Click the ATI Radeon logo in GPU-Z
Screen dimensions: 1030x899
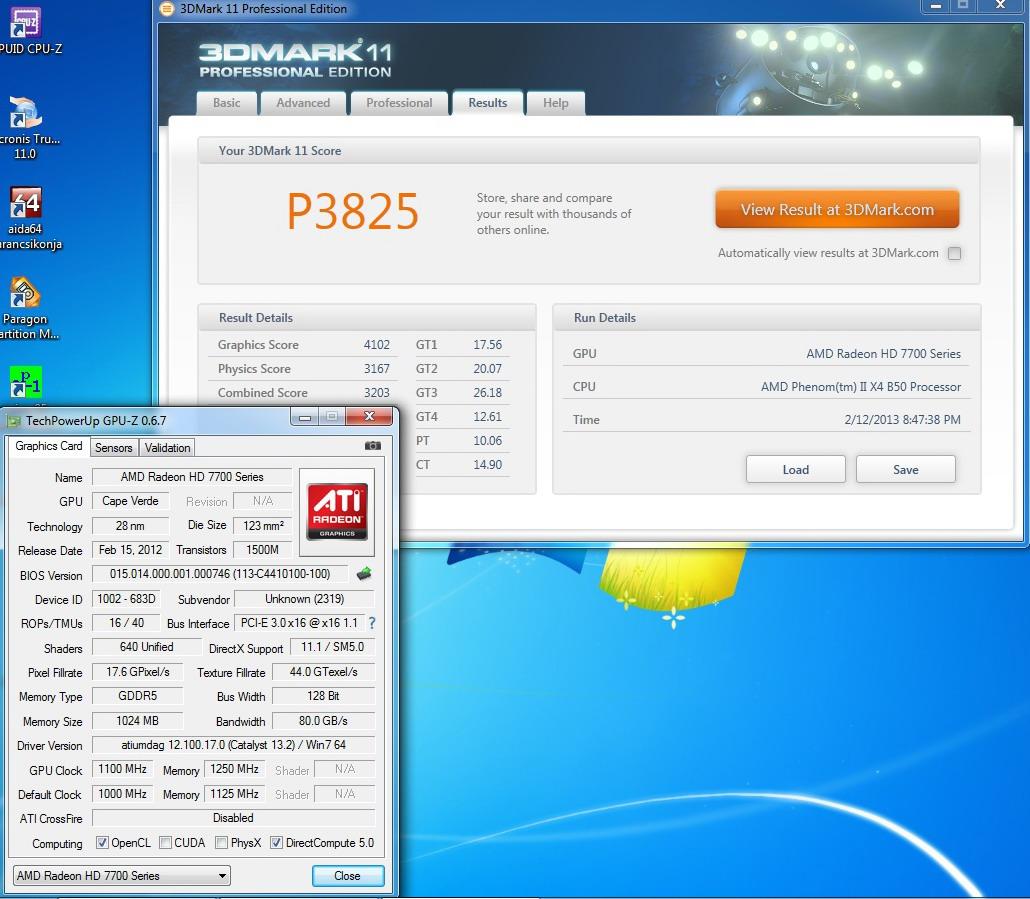[x=337, y=512]
